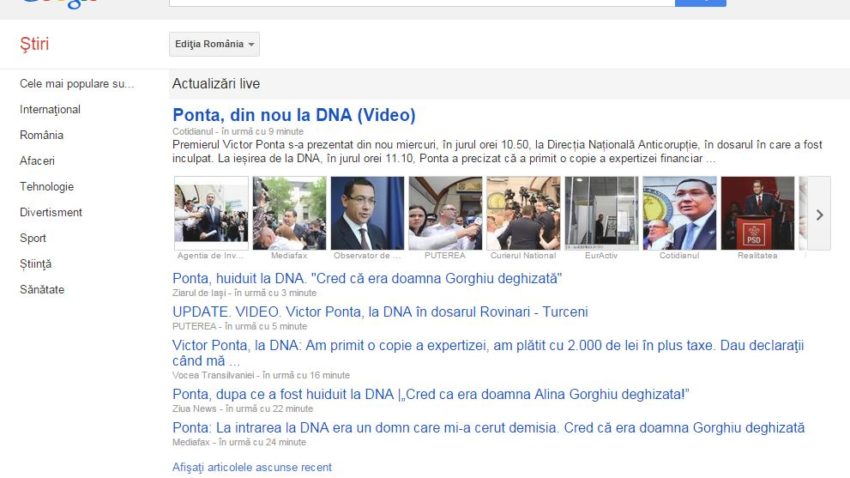The height and width of the screenshot is (478, 850).
Task: Click Afișați articolele ascunse recent link
Action: click(x=252, y=467)
